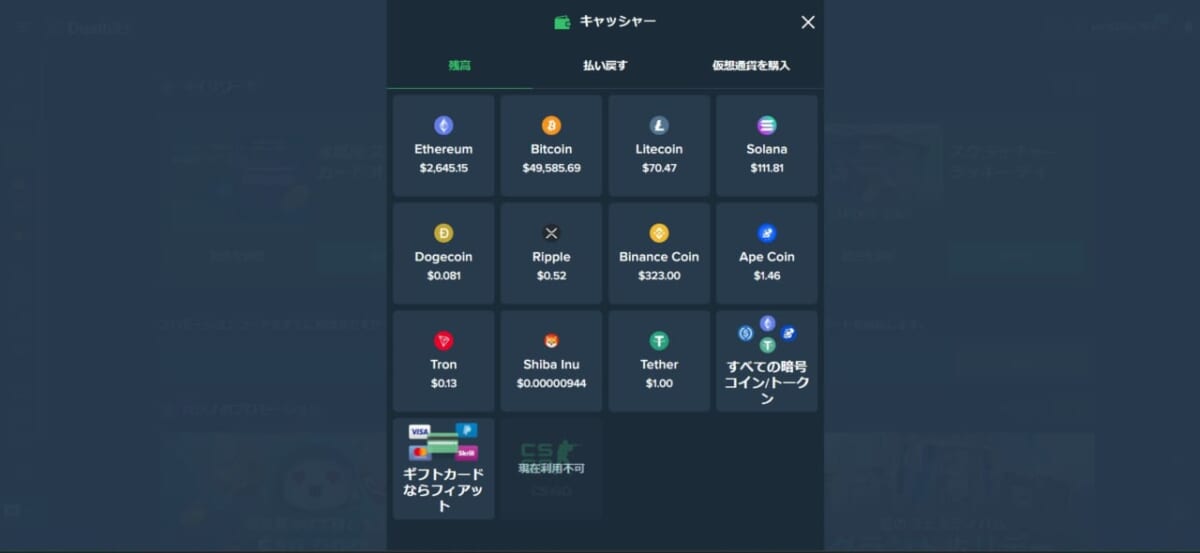Select the Litecoin coin icon
1200x553 pixels.
[659, 125]
